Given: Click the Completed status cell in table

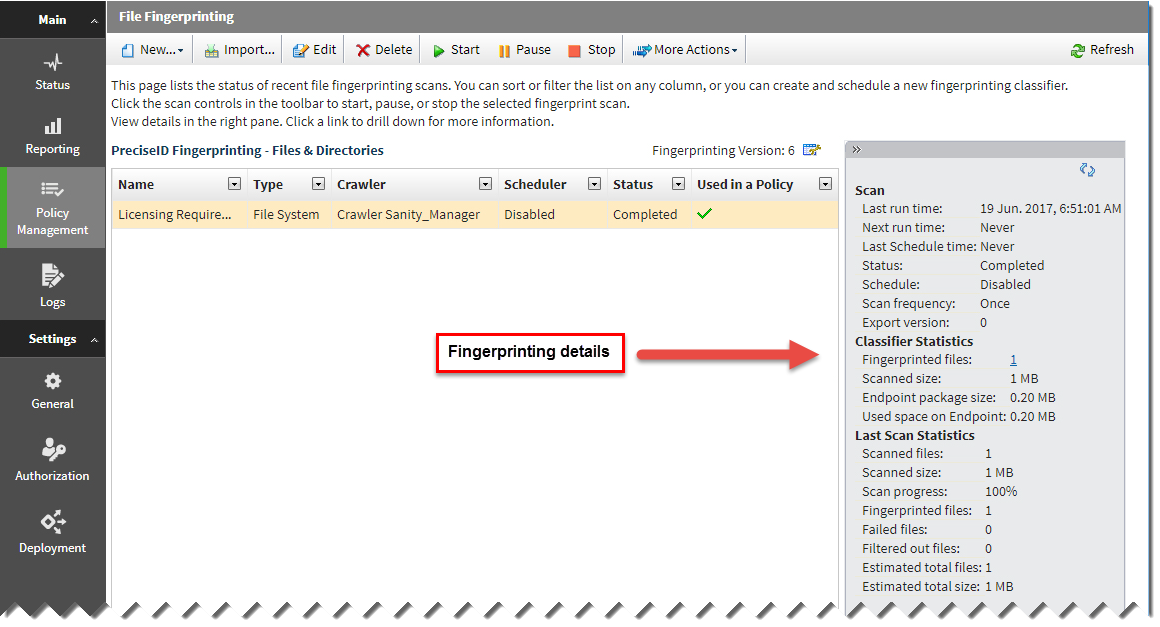Looking at the screenshot, I should click(645, 214).
